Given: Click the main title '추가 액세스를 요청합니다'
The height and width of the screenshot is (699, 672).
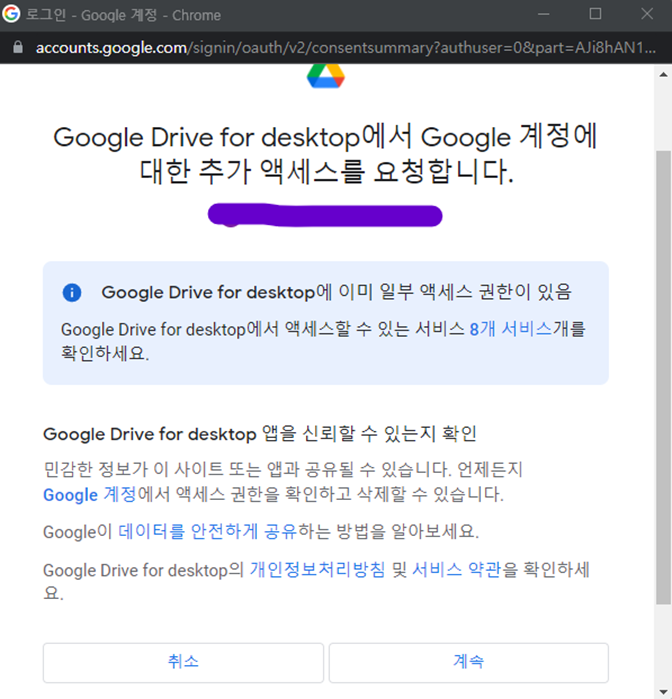Looking at the screenshot, I should coord(355,172).
